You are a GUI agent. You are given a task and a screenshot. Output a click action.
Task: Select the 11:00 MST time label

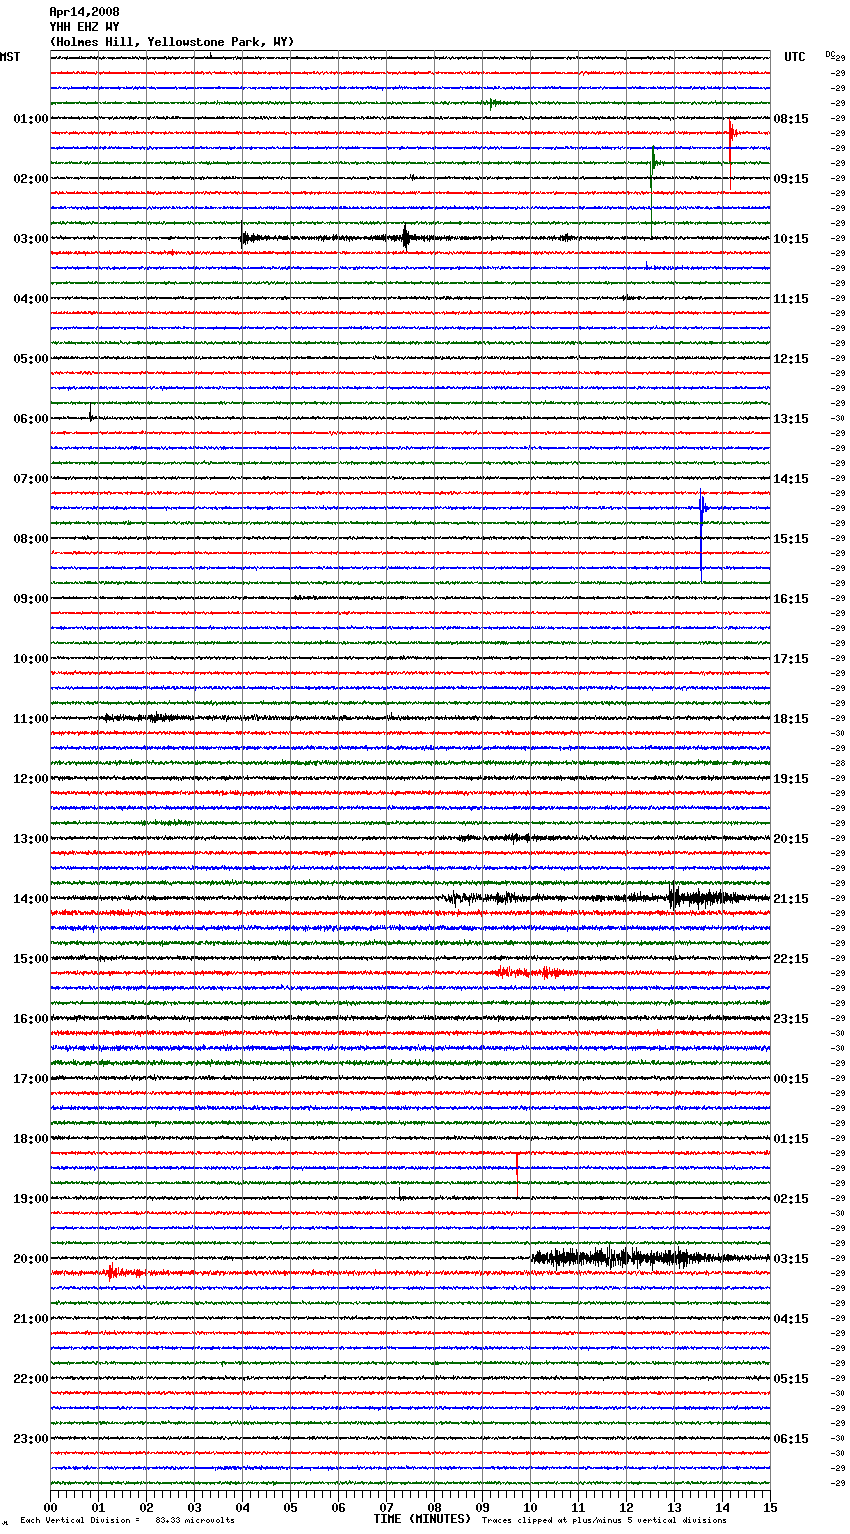pos(30,719)
